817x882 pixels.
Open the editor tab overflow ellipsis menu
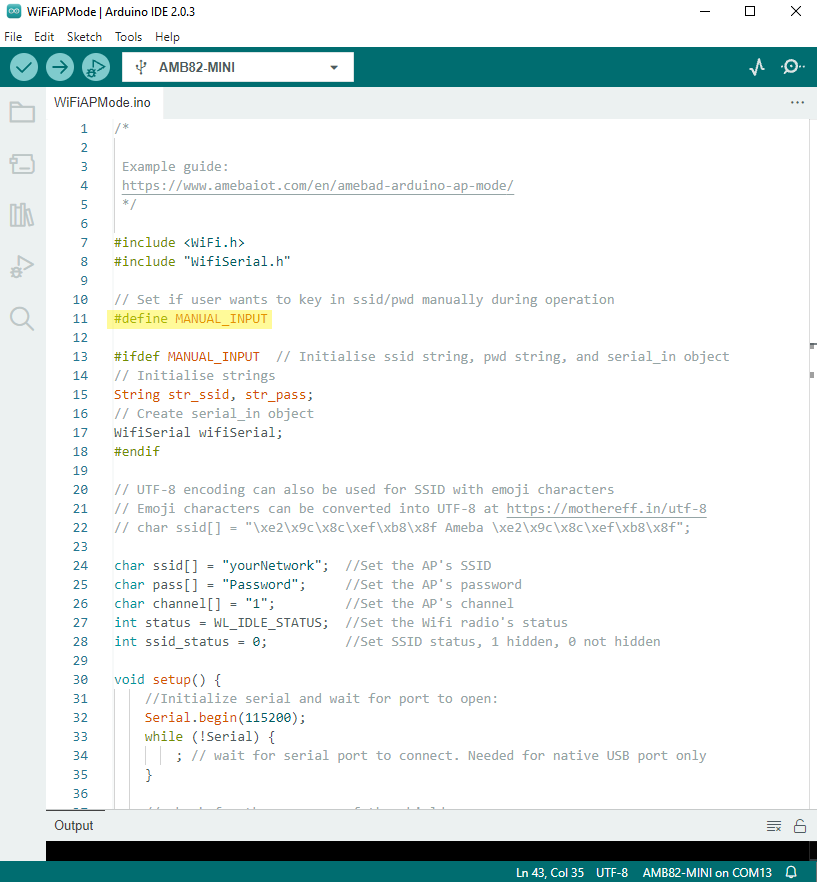pos(797,102)
